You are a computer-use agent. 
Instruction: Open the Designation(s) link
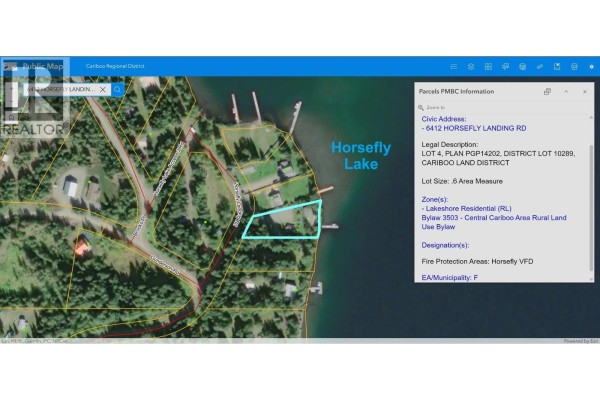[445, 245]
